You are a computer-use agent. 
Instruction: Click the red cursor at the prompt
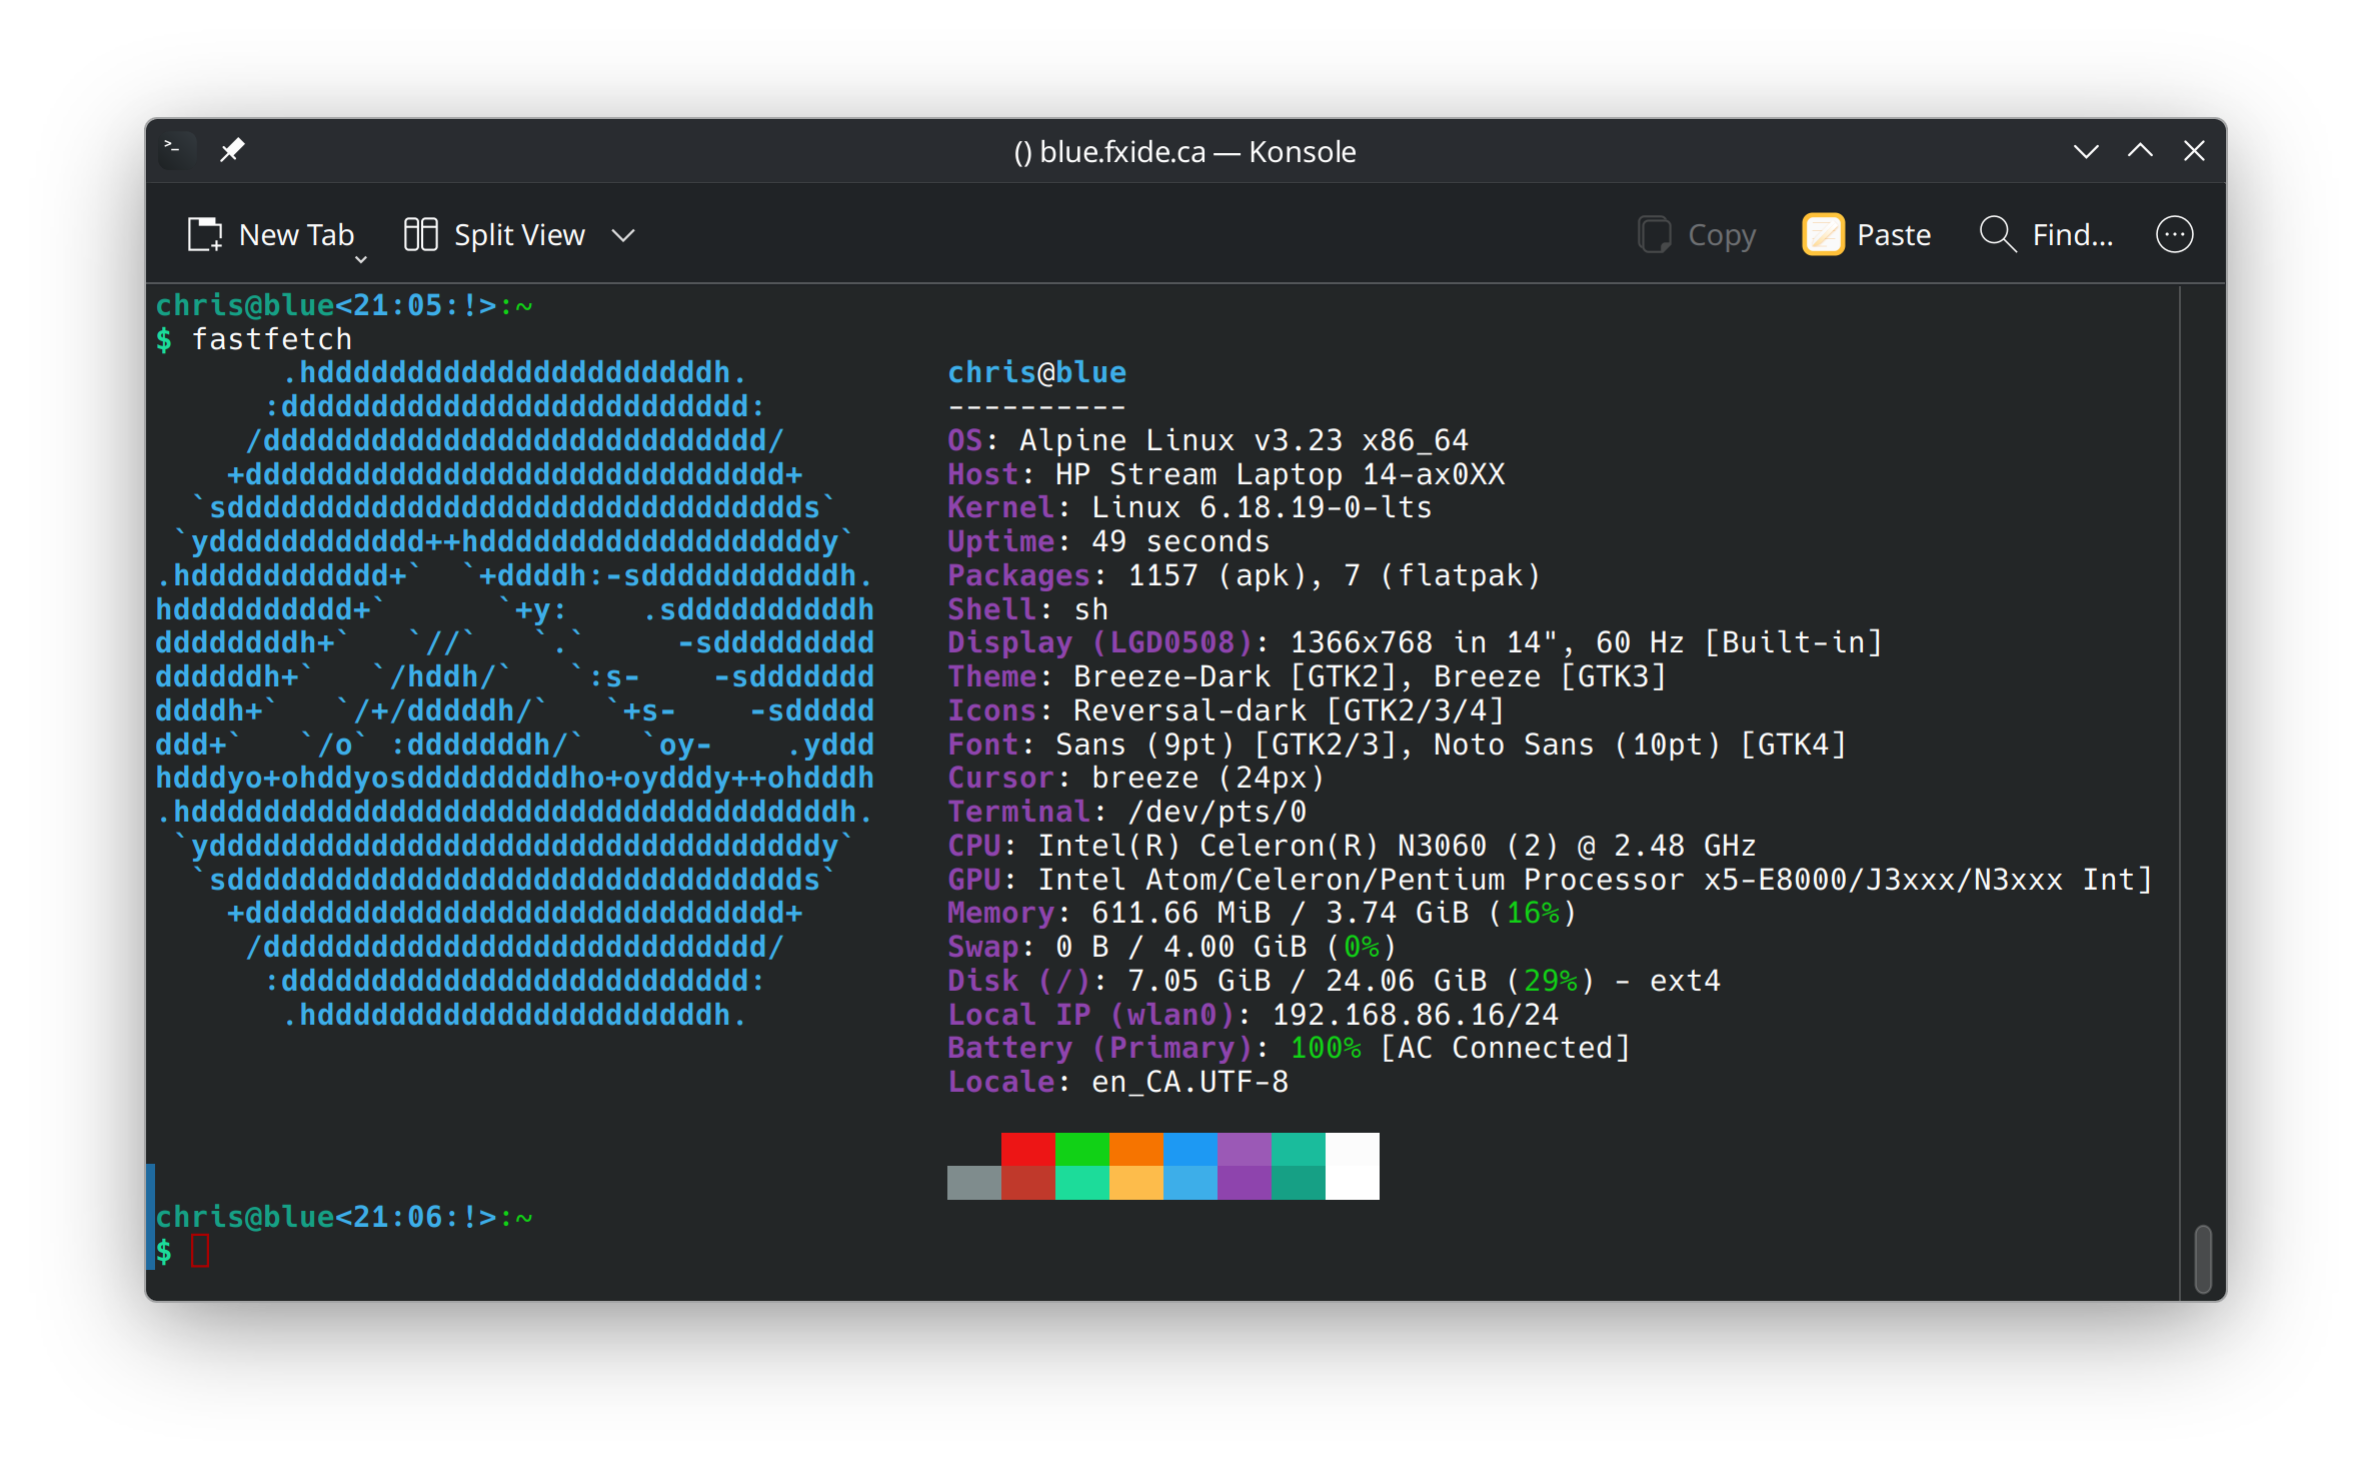[200, 1251]
